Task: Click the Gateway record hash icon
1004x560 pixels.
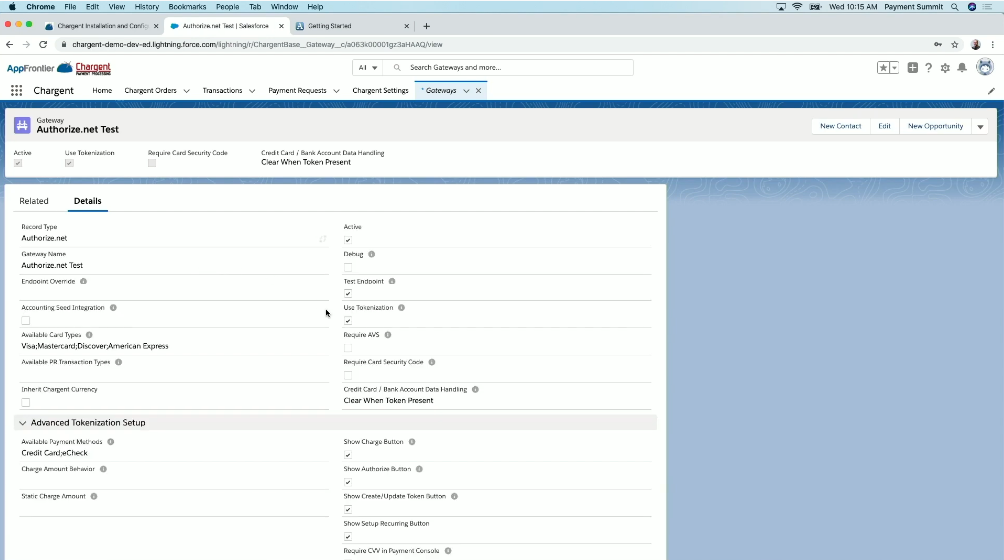Action: point(22,125)
